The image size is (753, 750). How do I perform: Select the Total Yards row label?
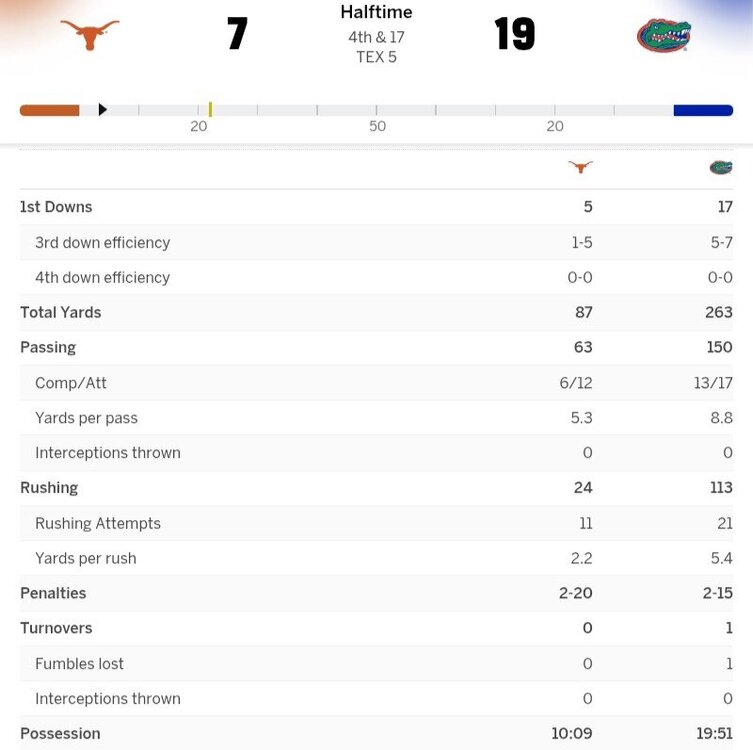pos(61,312)
